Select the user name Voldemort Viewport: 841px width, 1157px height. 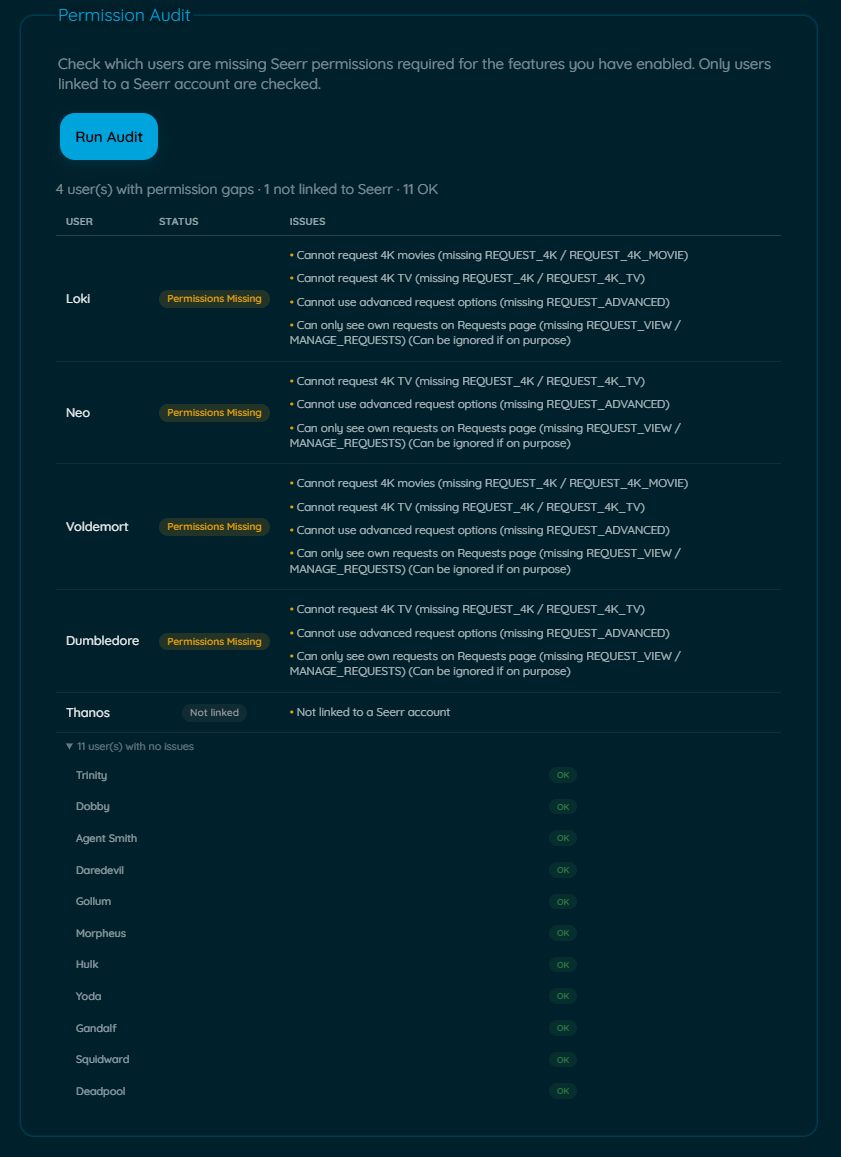click(97, 527)
